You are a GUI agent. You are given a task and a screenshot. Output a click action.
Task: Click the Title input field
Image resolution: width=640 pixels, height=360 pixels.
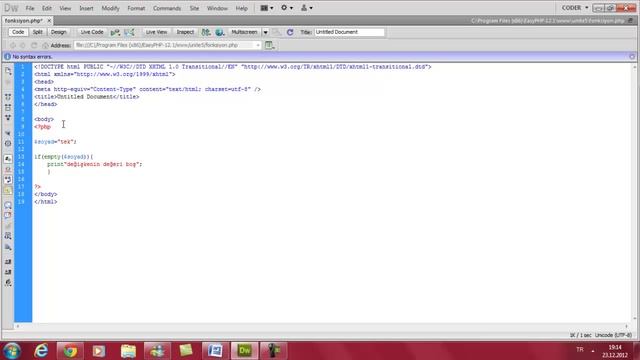pyautogui.click(x=349, y=32)
